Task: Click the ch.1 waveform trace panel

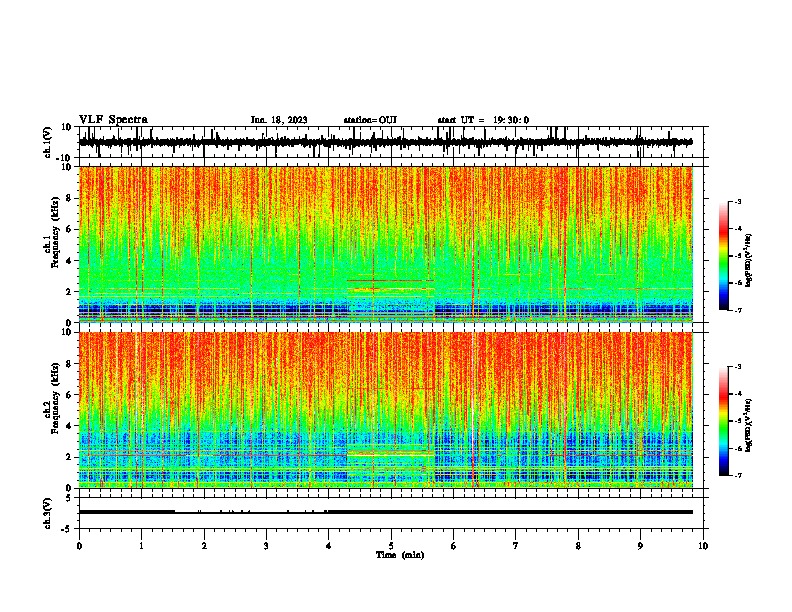Action: 391,142
